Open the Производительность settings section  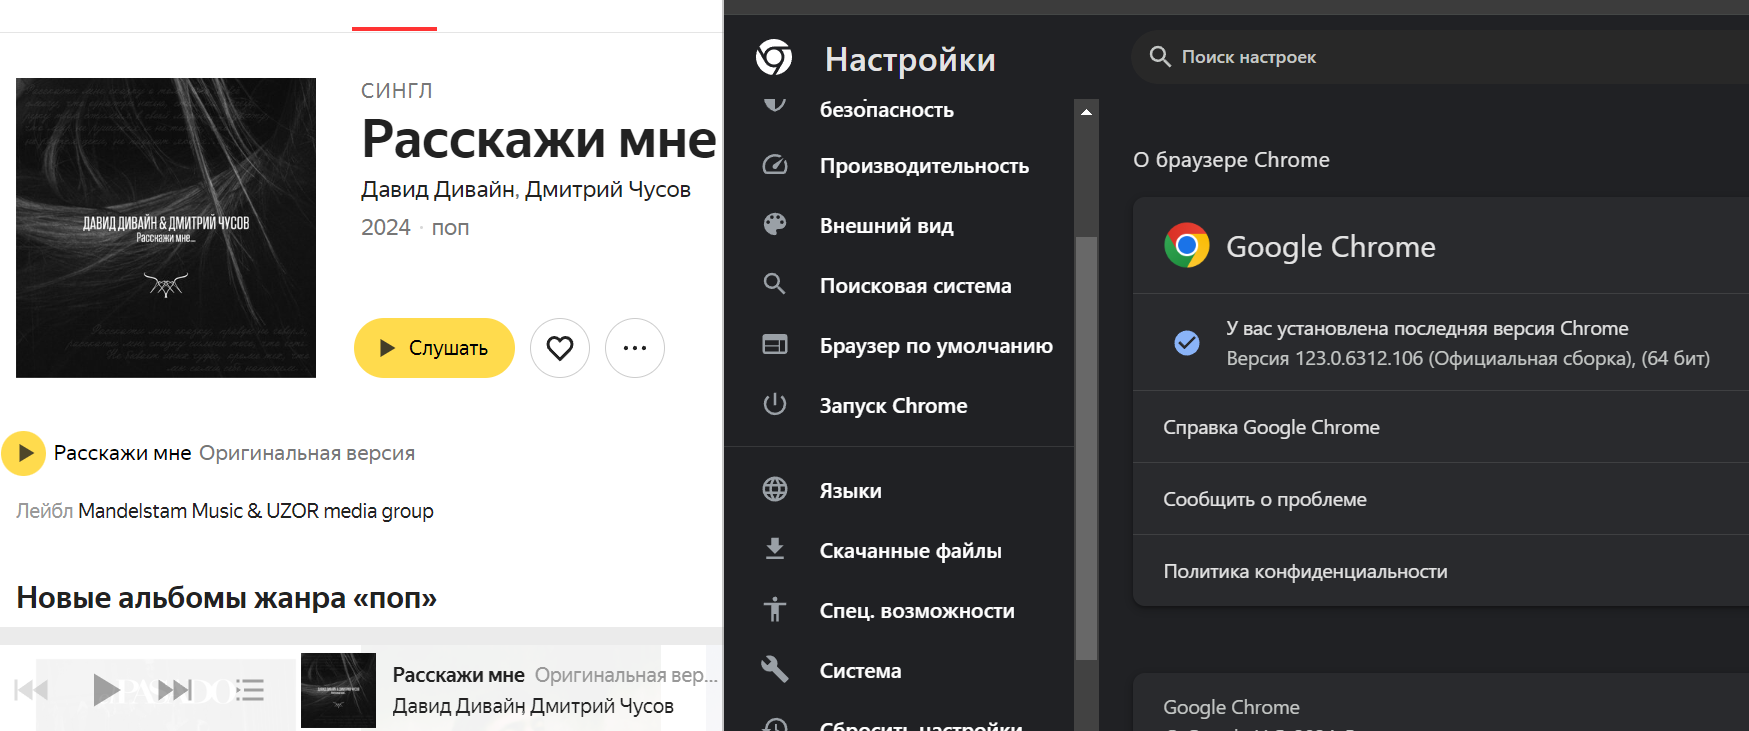924,165
